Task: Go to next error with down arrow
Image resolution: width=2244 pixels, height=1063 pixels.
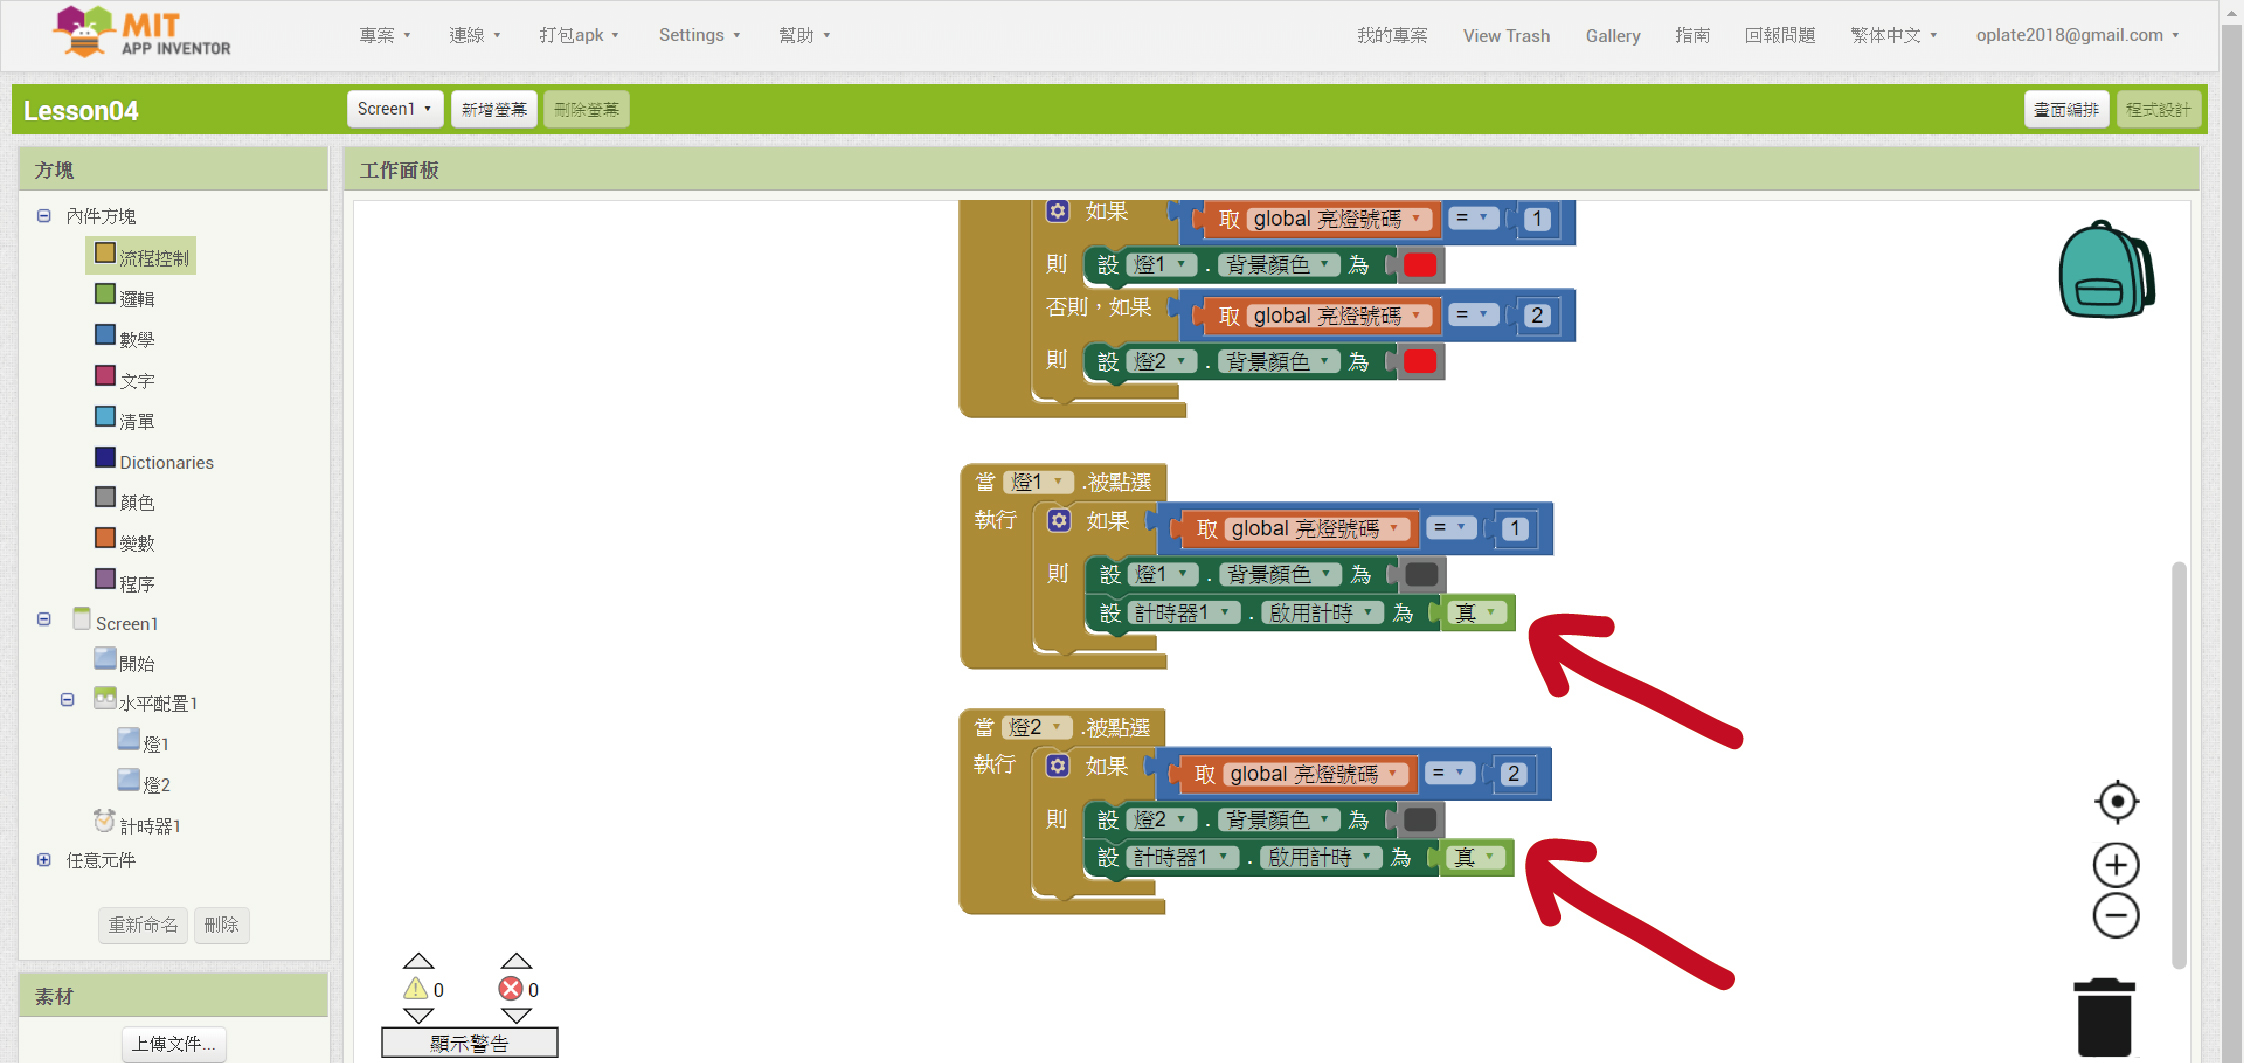Action: click(x=516, y=1016)
